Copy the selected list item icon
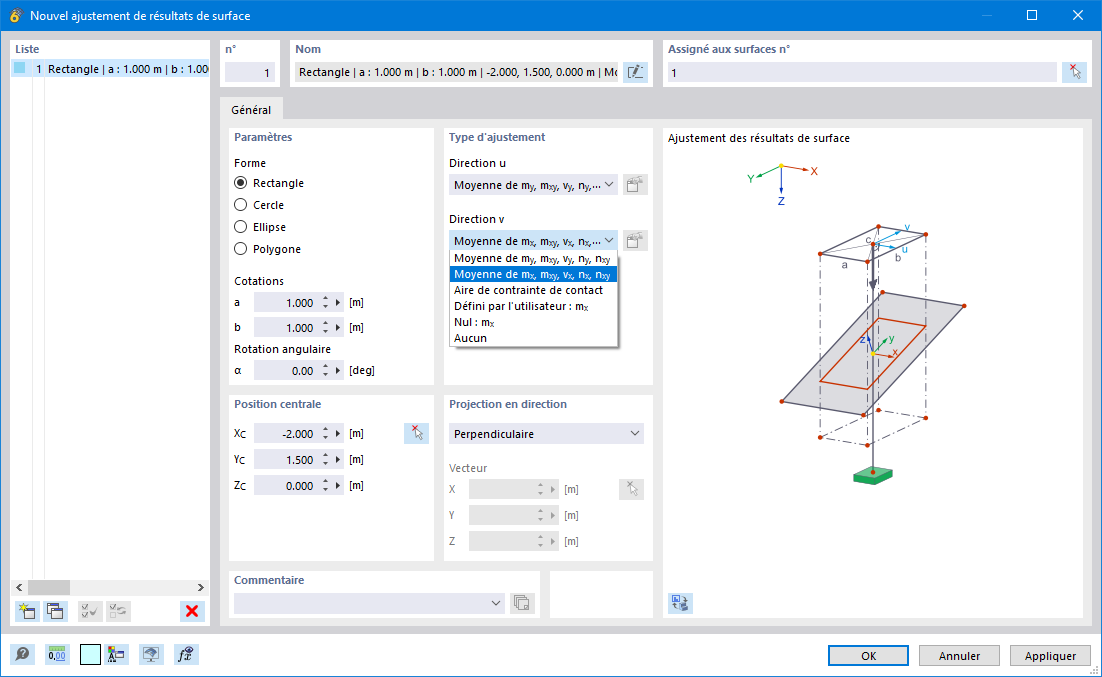The width and height of the screenshot is (1102, 677). 55,611
